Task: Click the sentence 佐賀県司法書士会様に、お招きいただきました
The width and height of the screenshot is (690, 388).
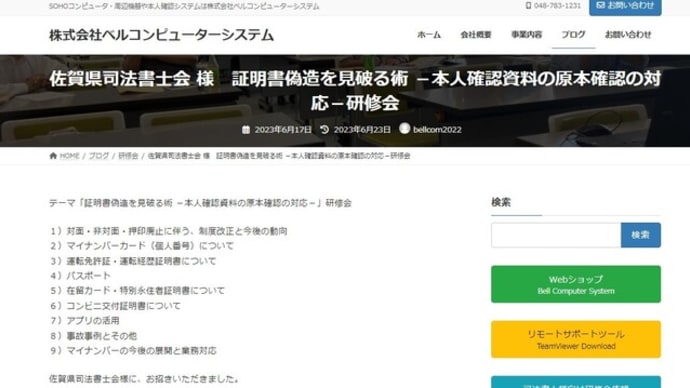Action: click(144, 379)
